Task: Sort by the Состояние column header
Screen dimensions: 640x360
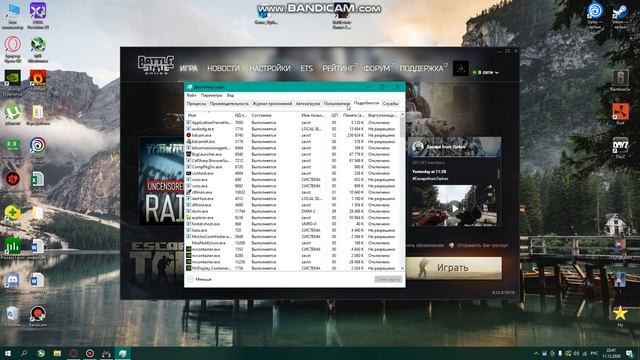Action: coord(274,116)
